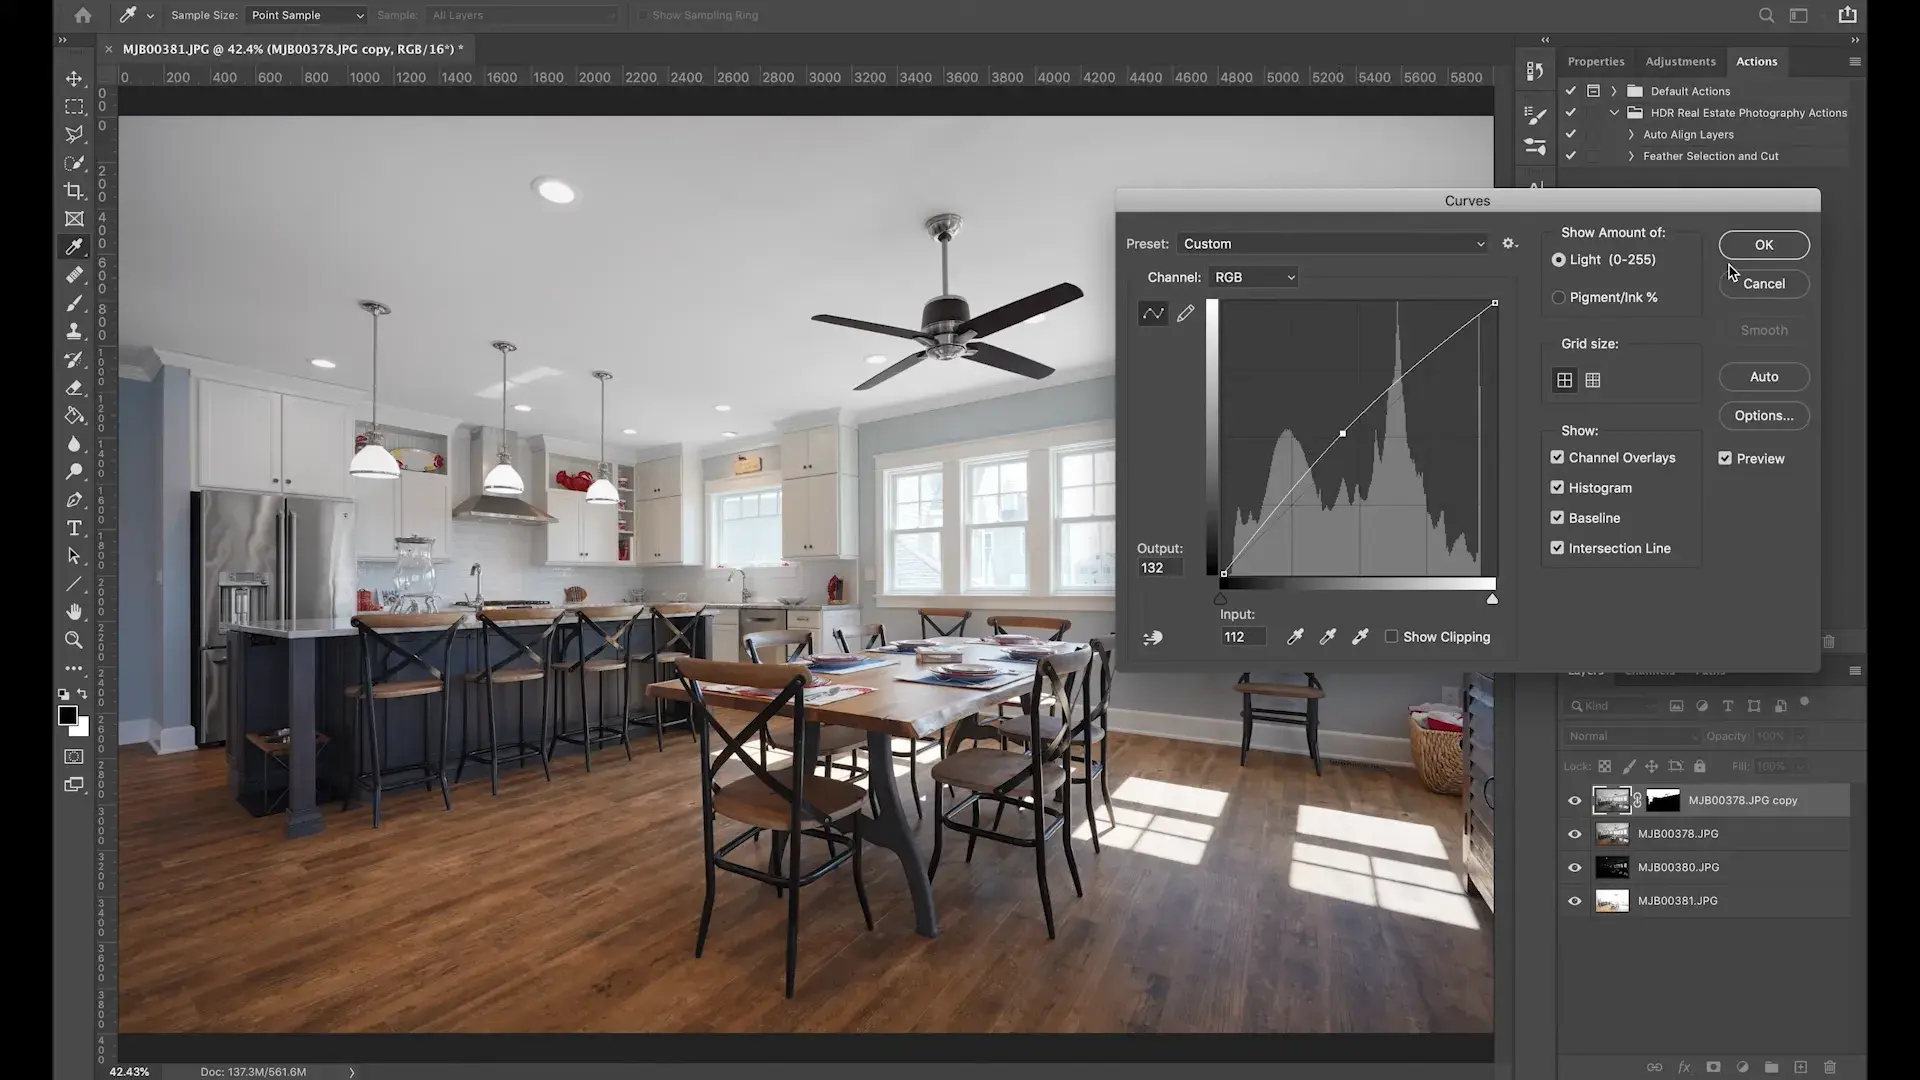1920x1080 pixels.
Task: Open Curves preset options gear
Action: tap(1510, 244)
